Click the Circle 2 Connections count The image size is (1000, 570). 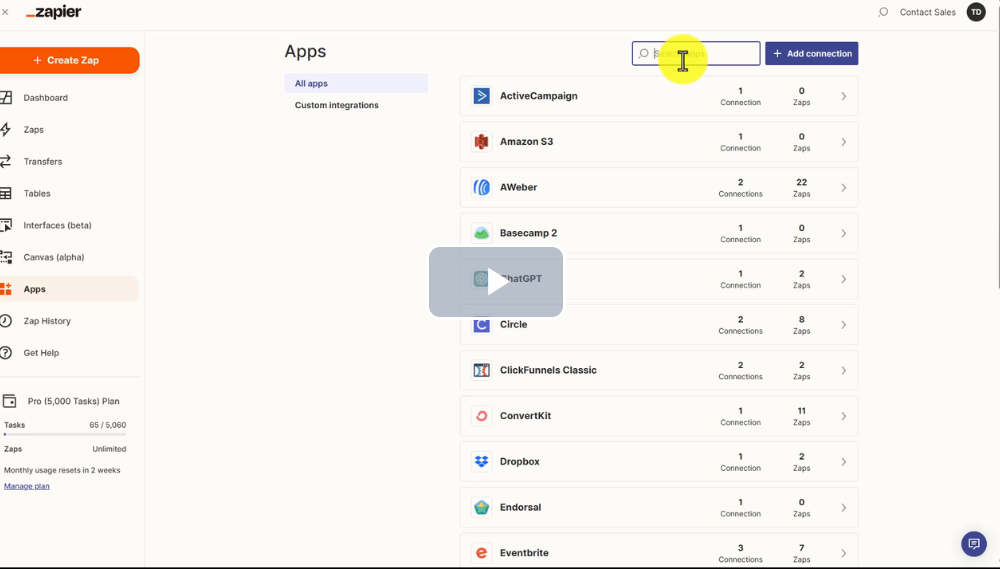(740, 325)
